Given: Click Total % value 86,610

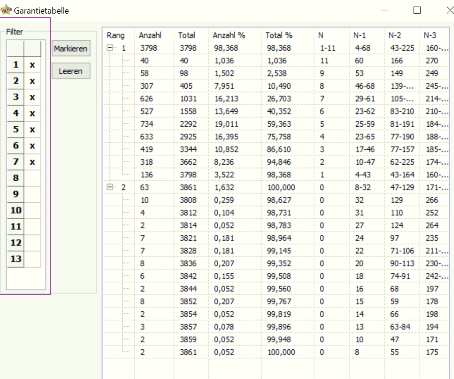Looking at the screenshot, I should [279, 149].
